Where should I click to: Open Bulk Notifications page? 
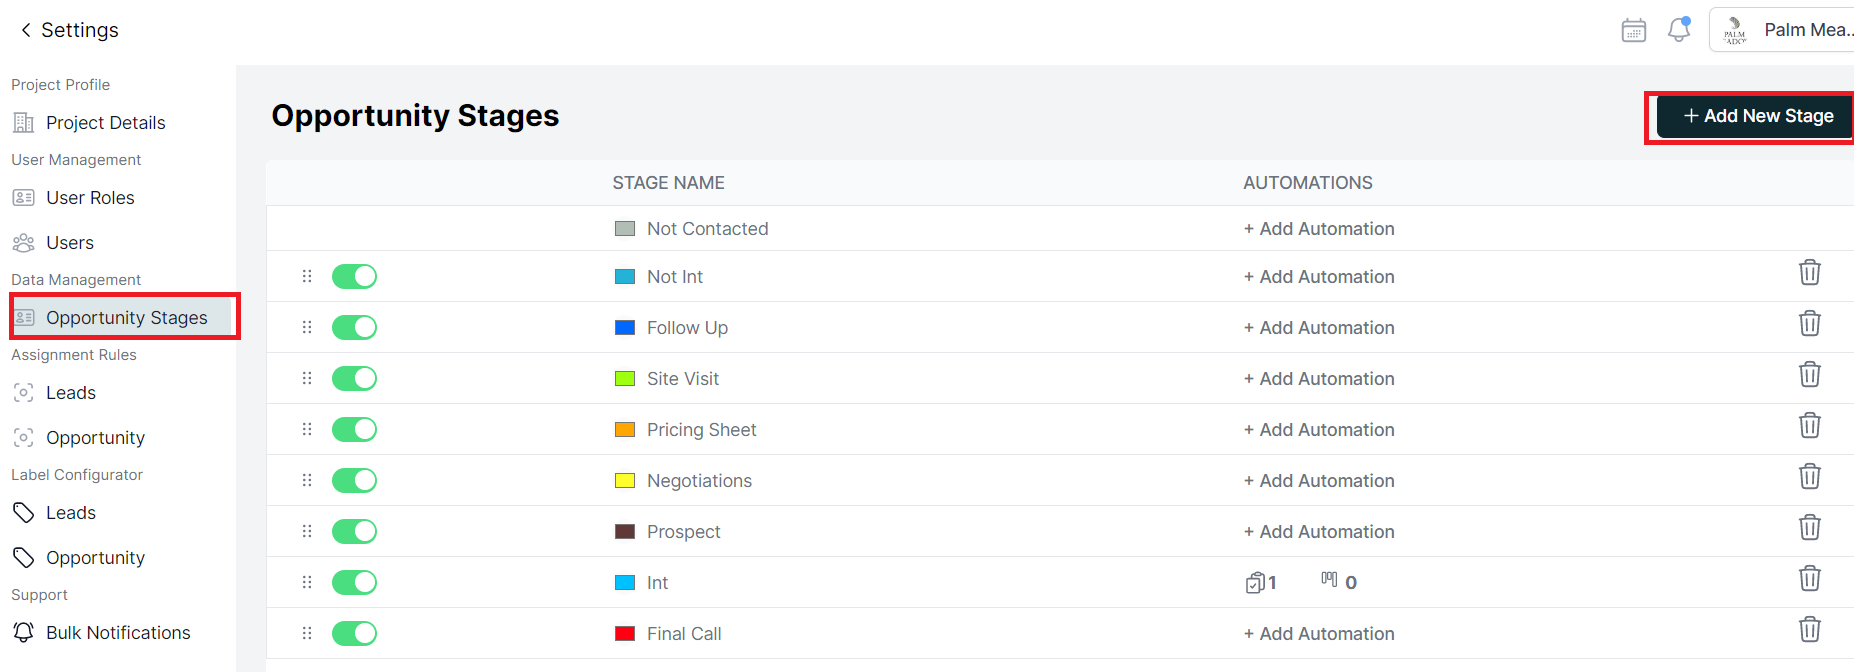click(118, 633)
